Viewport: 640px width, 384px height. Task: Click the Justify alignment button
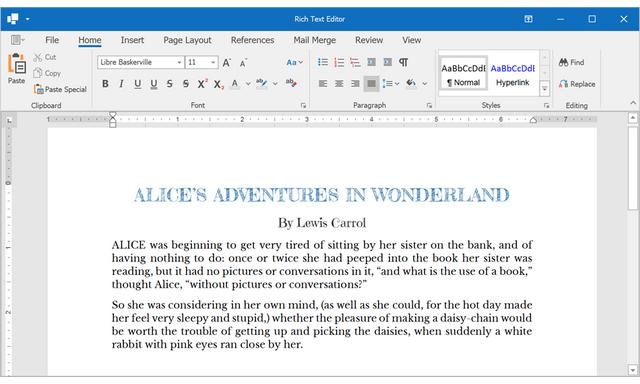[x=371, y=84]
